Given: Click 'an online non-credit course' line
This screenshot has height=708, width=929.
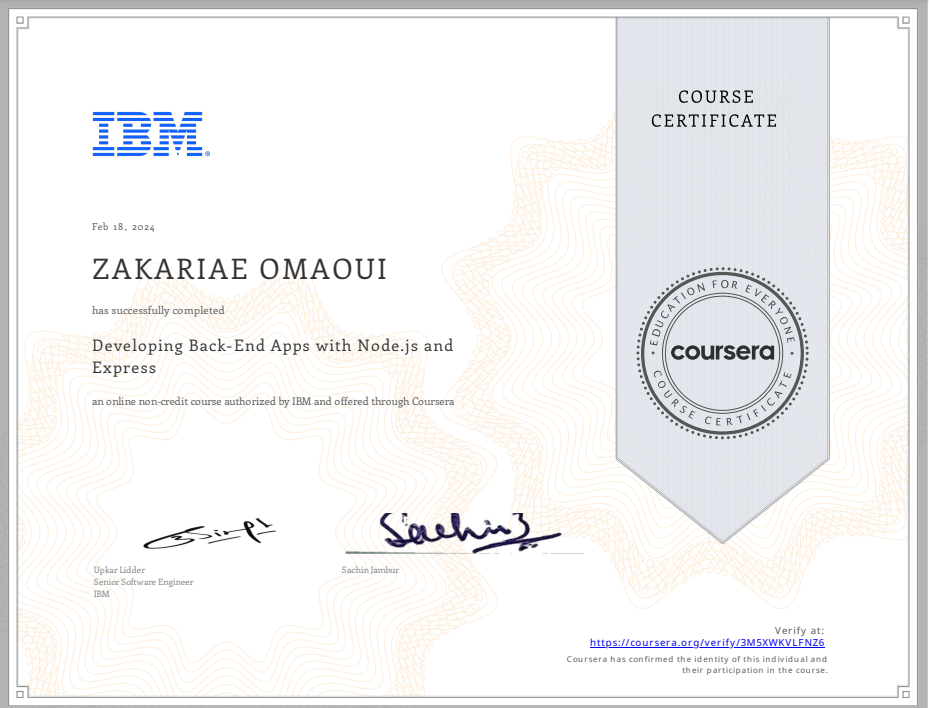Looking at the screenshot, I should tap(273, 402).
